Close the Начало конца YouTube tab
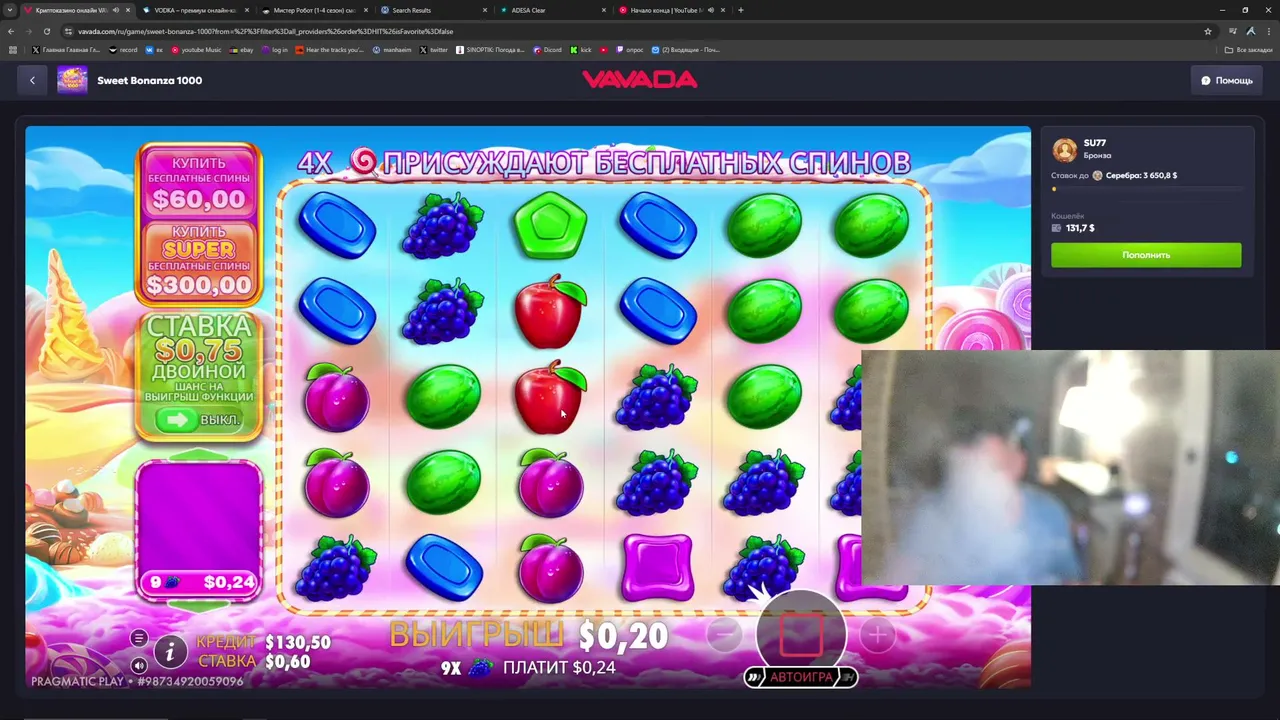The height and width of the screenshot is (720, 1280). 723,10
